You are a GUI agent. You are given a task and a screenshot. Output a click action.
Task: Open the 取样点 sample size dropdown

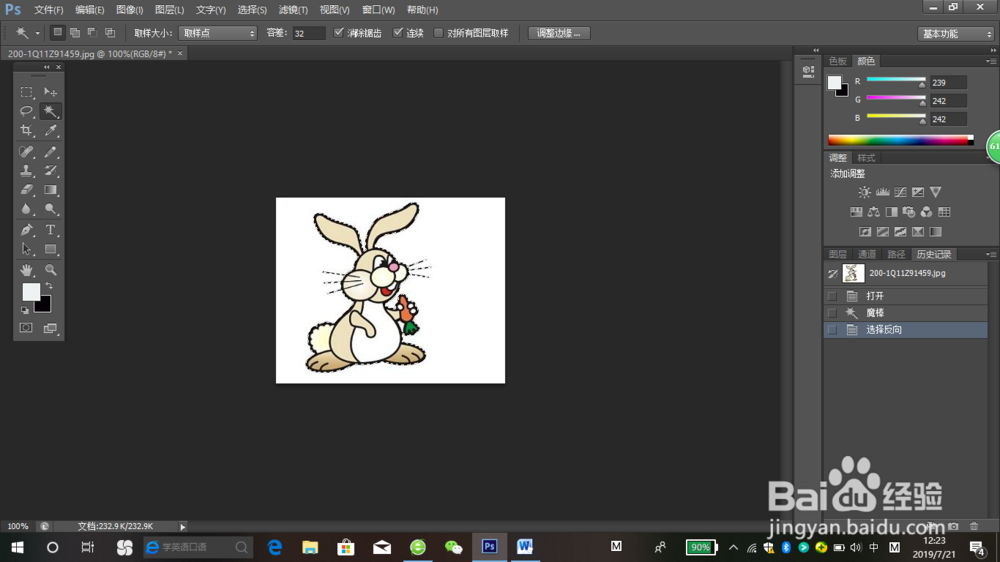coord(218,33)
